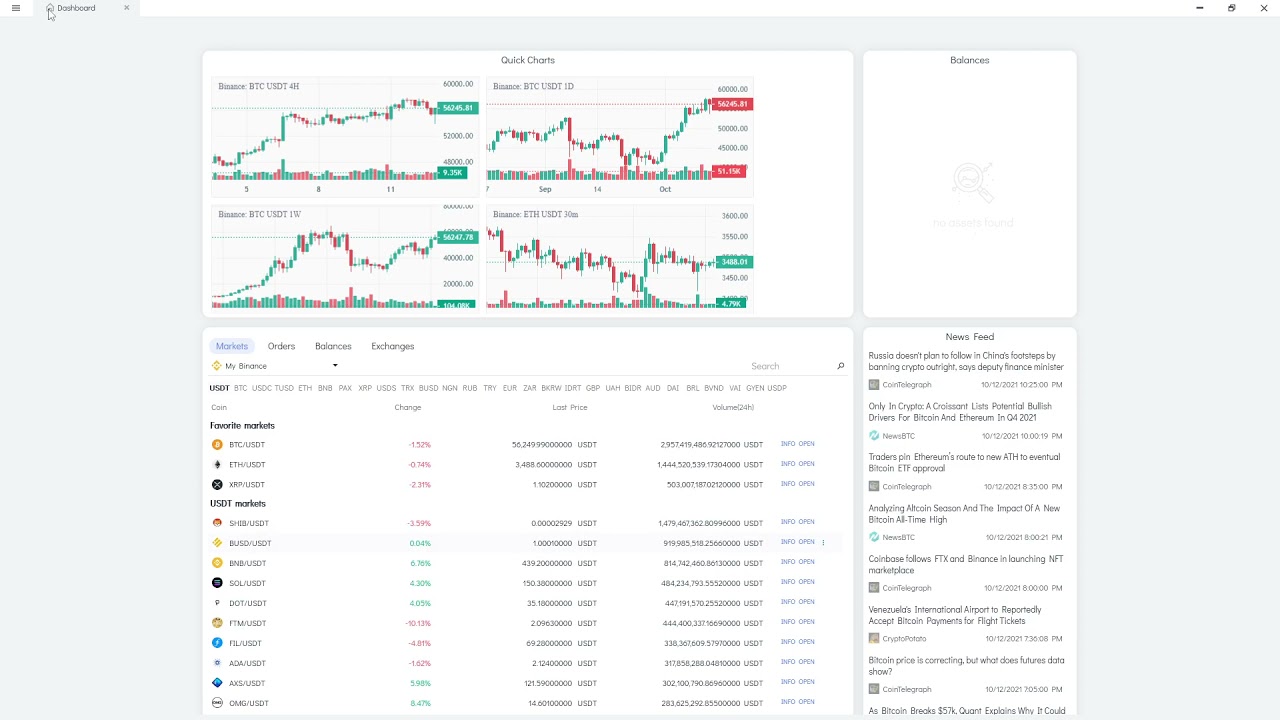Click the magnifier icon beside Search

pos(840,366)
